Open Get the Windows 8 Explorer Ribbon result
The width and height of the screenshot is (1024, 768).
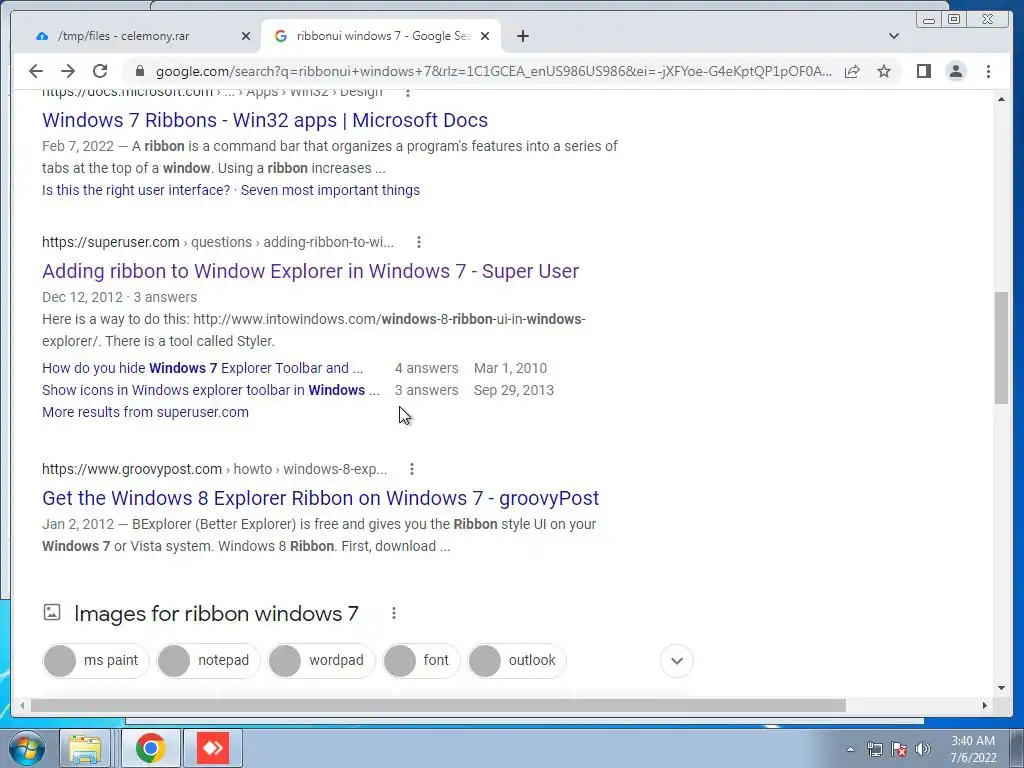click(320, 498)
